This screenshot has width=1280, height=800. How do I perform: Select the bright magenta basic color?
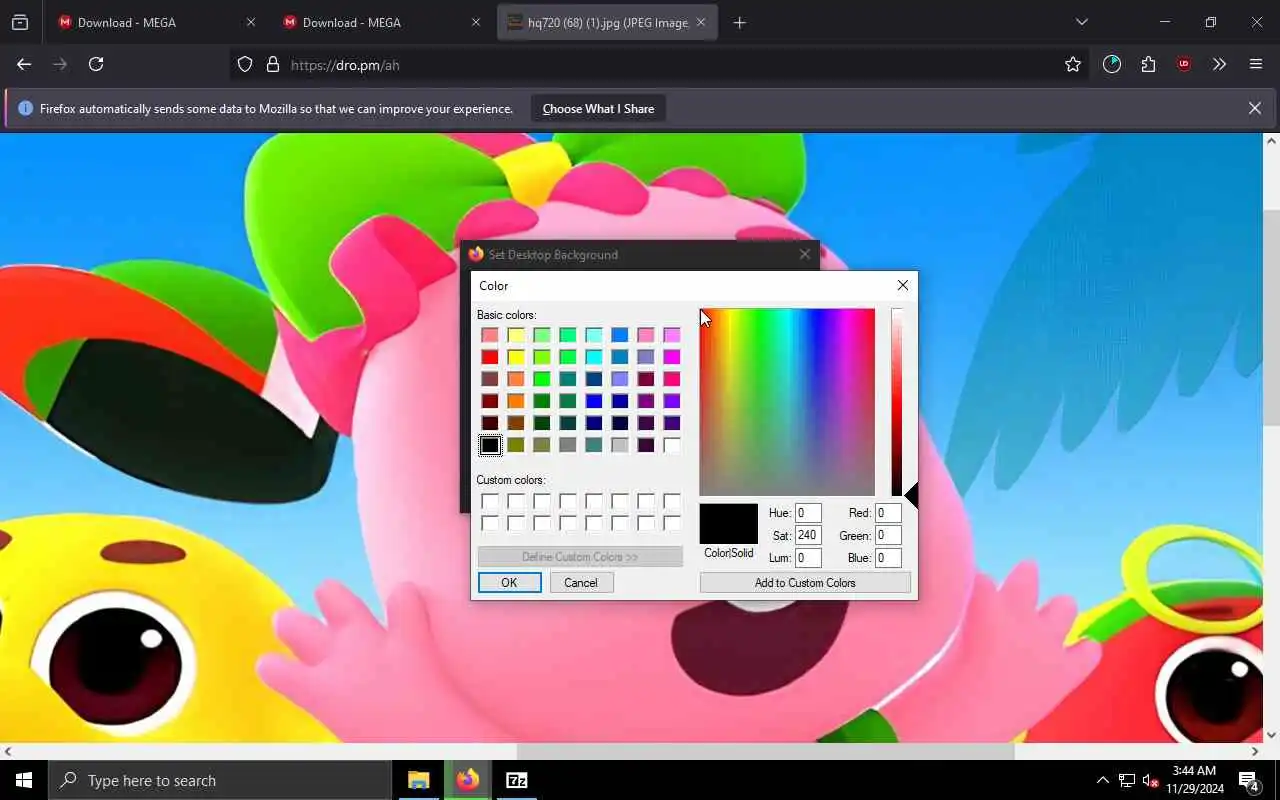pos(672,357)
